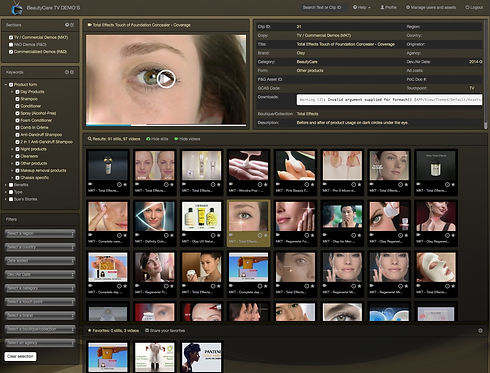Open the Select a region dropdown

(x=40, y=234)
